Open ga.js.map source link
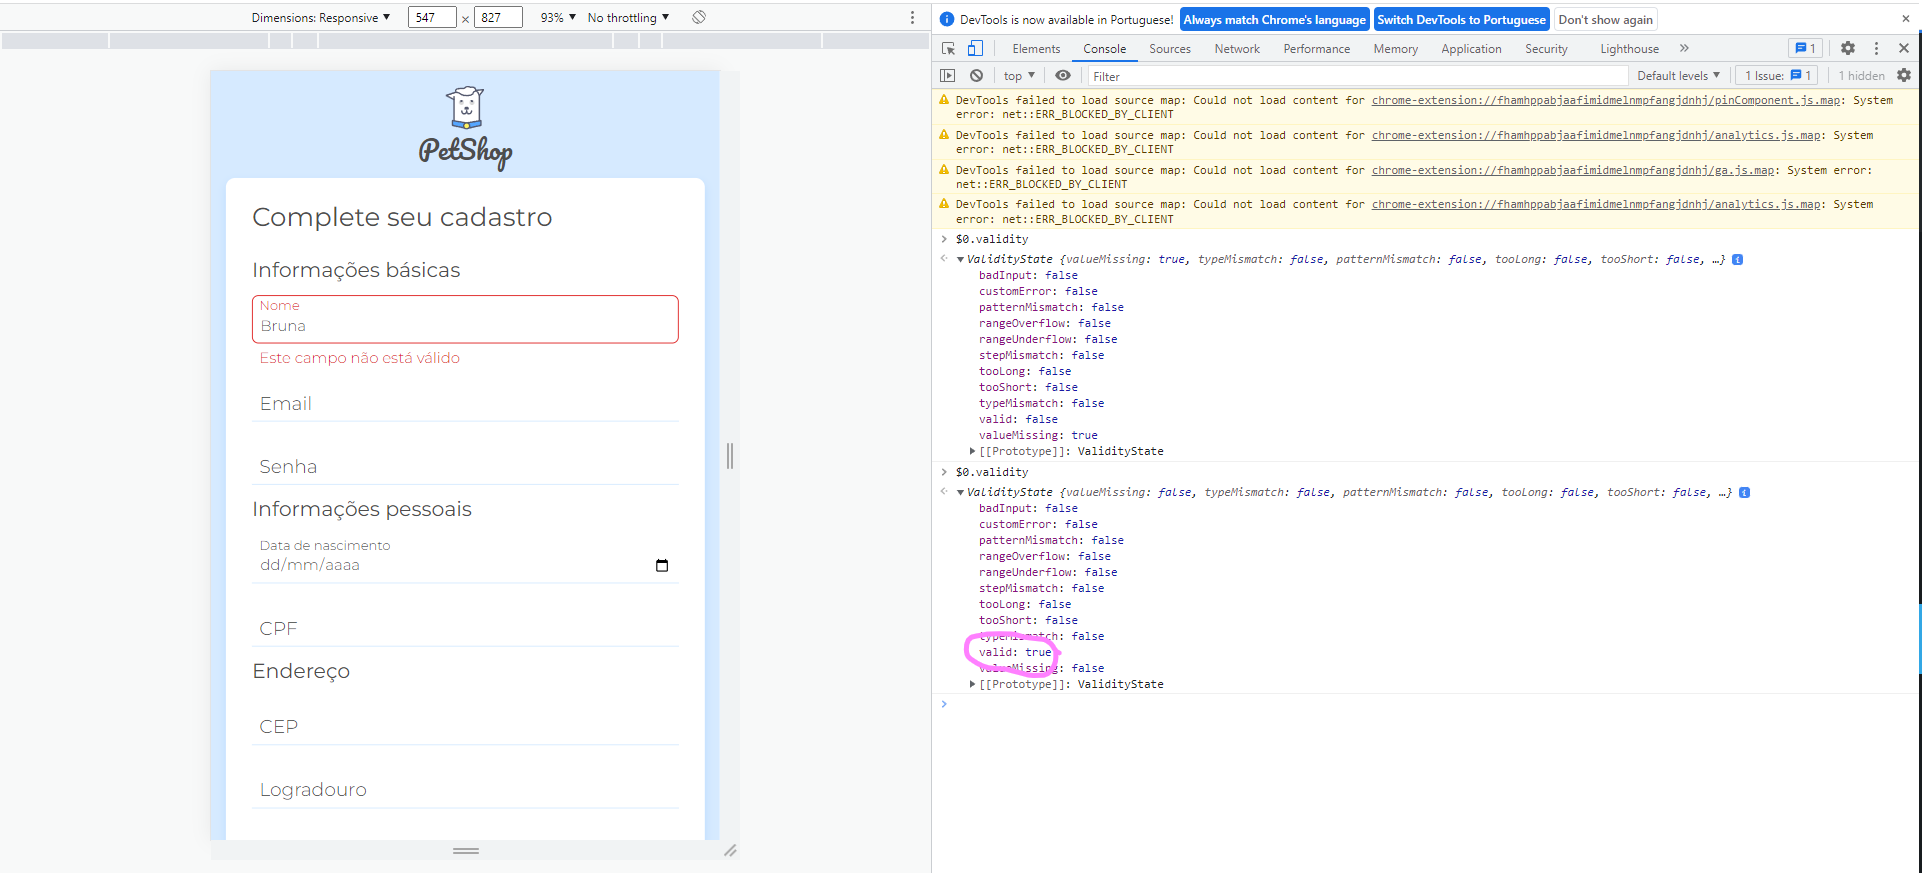 tap(1573, 170)
